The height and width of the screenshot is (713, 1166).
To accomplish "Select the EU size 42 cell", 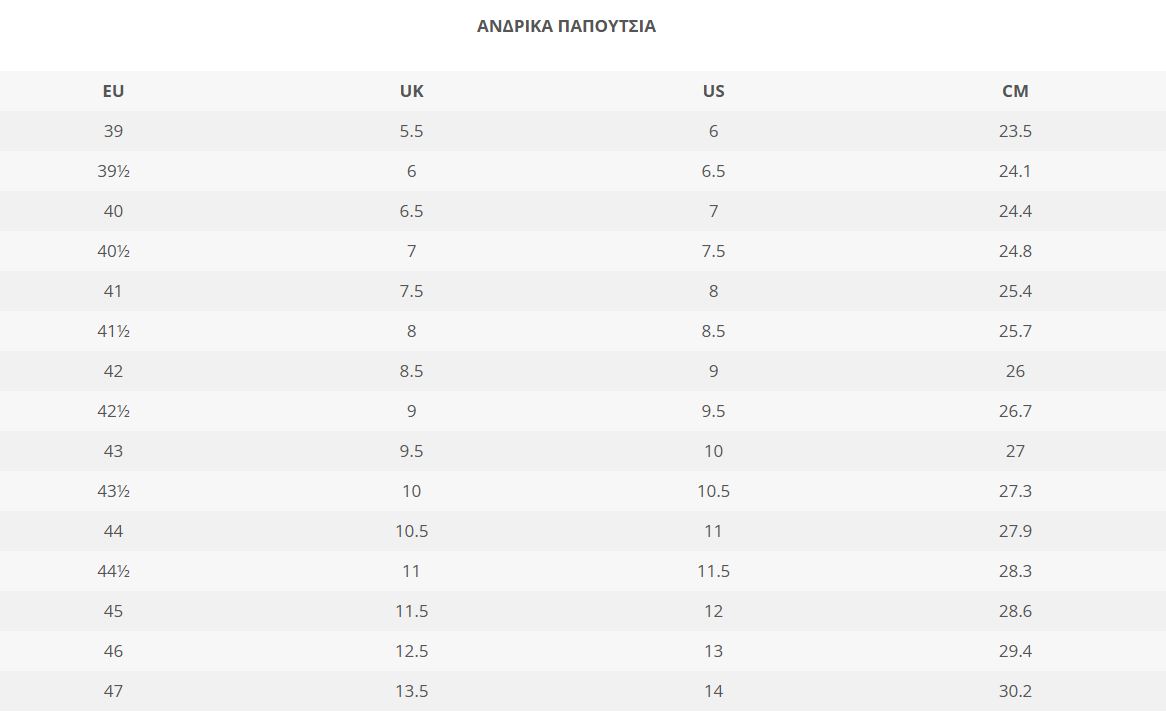I will (113, 371).
